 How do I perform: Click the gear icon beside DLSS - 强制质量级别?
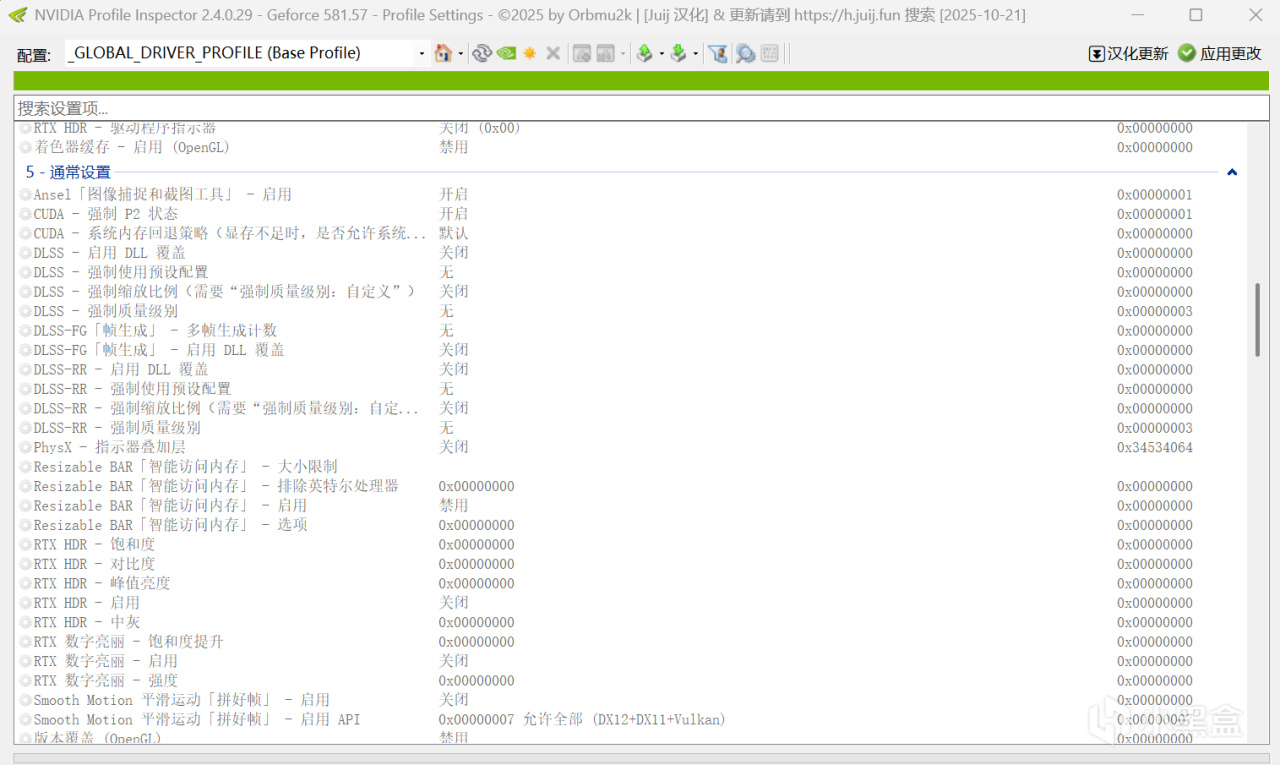coord(26,312)
